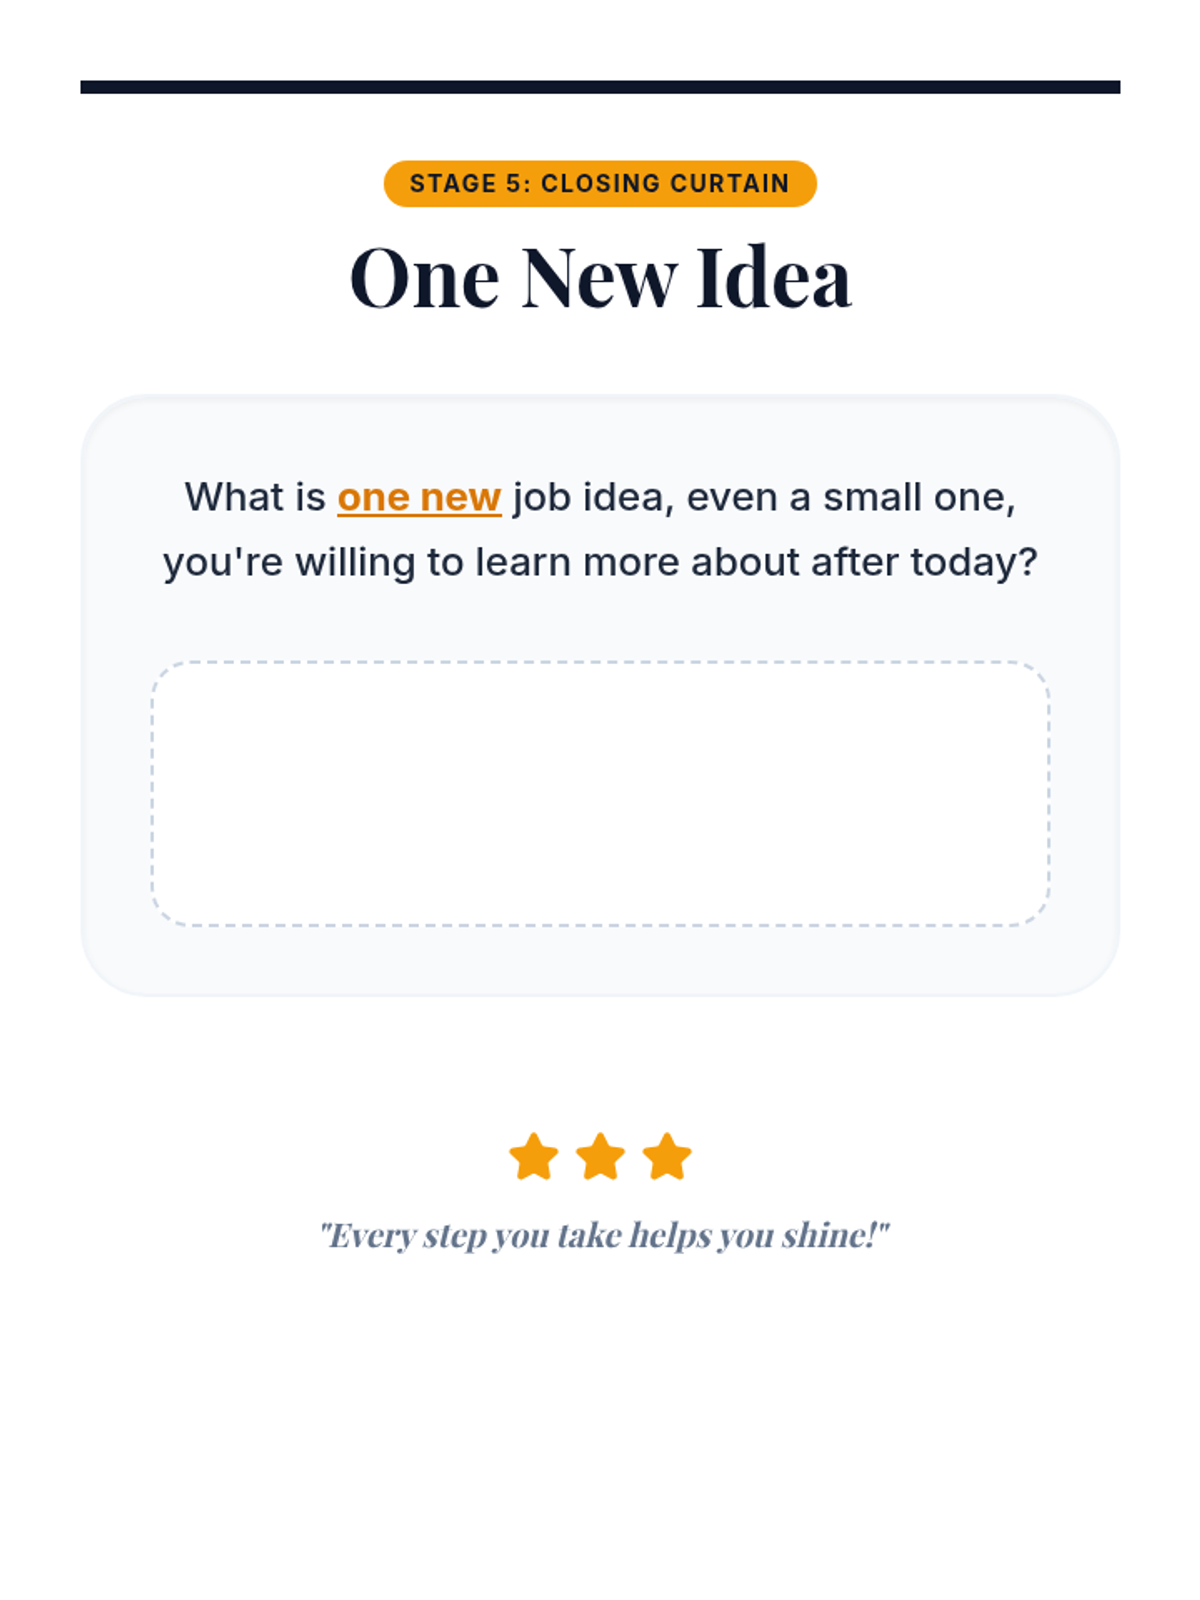Screen dimensions: 1200x1600
Task: Click the right orange star icon
Action: [x=667, y=1157]
